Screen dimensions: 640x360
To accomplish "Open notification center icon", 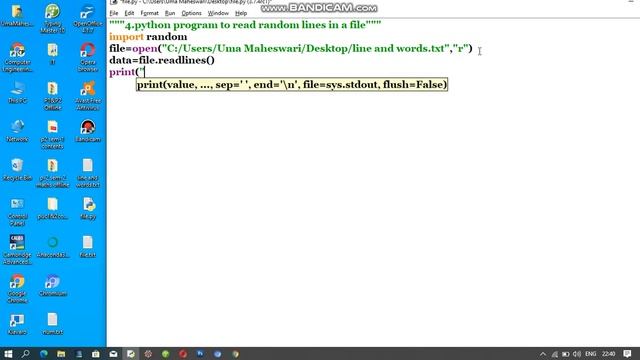I will click(627, 354).
